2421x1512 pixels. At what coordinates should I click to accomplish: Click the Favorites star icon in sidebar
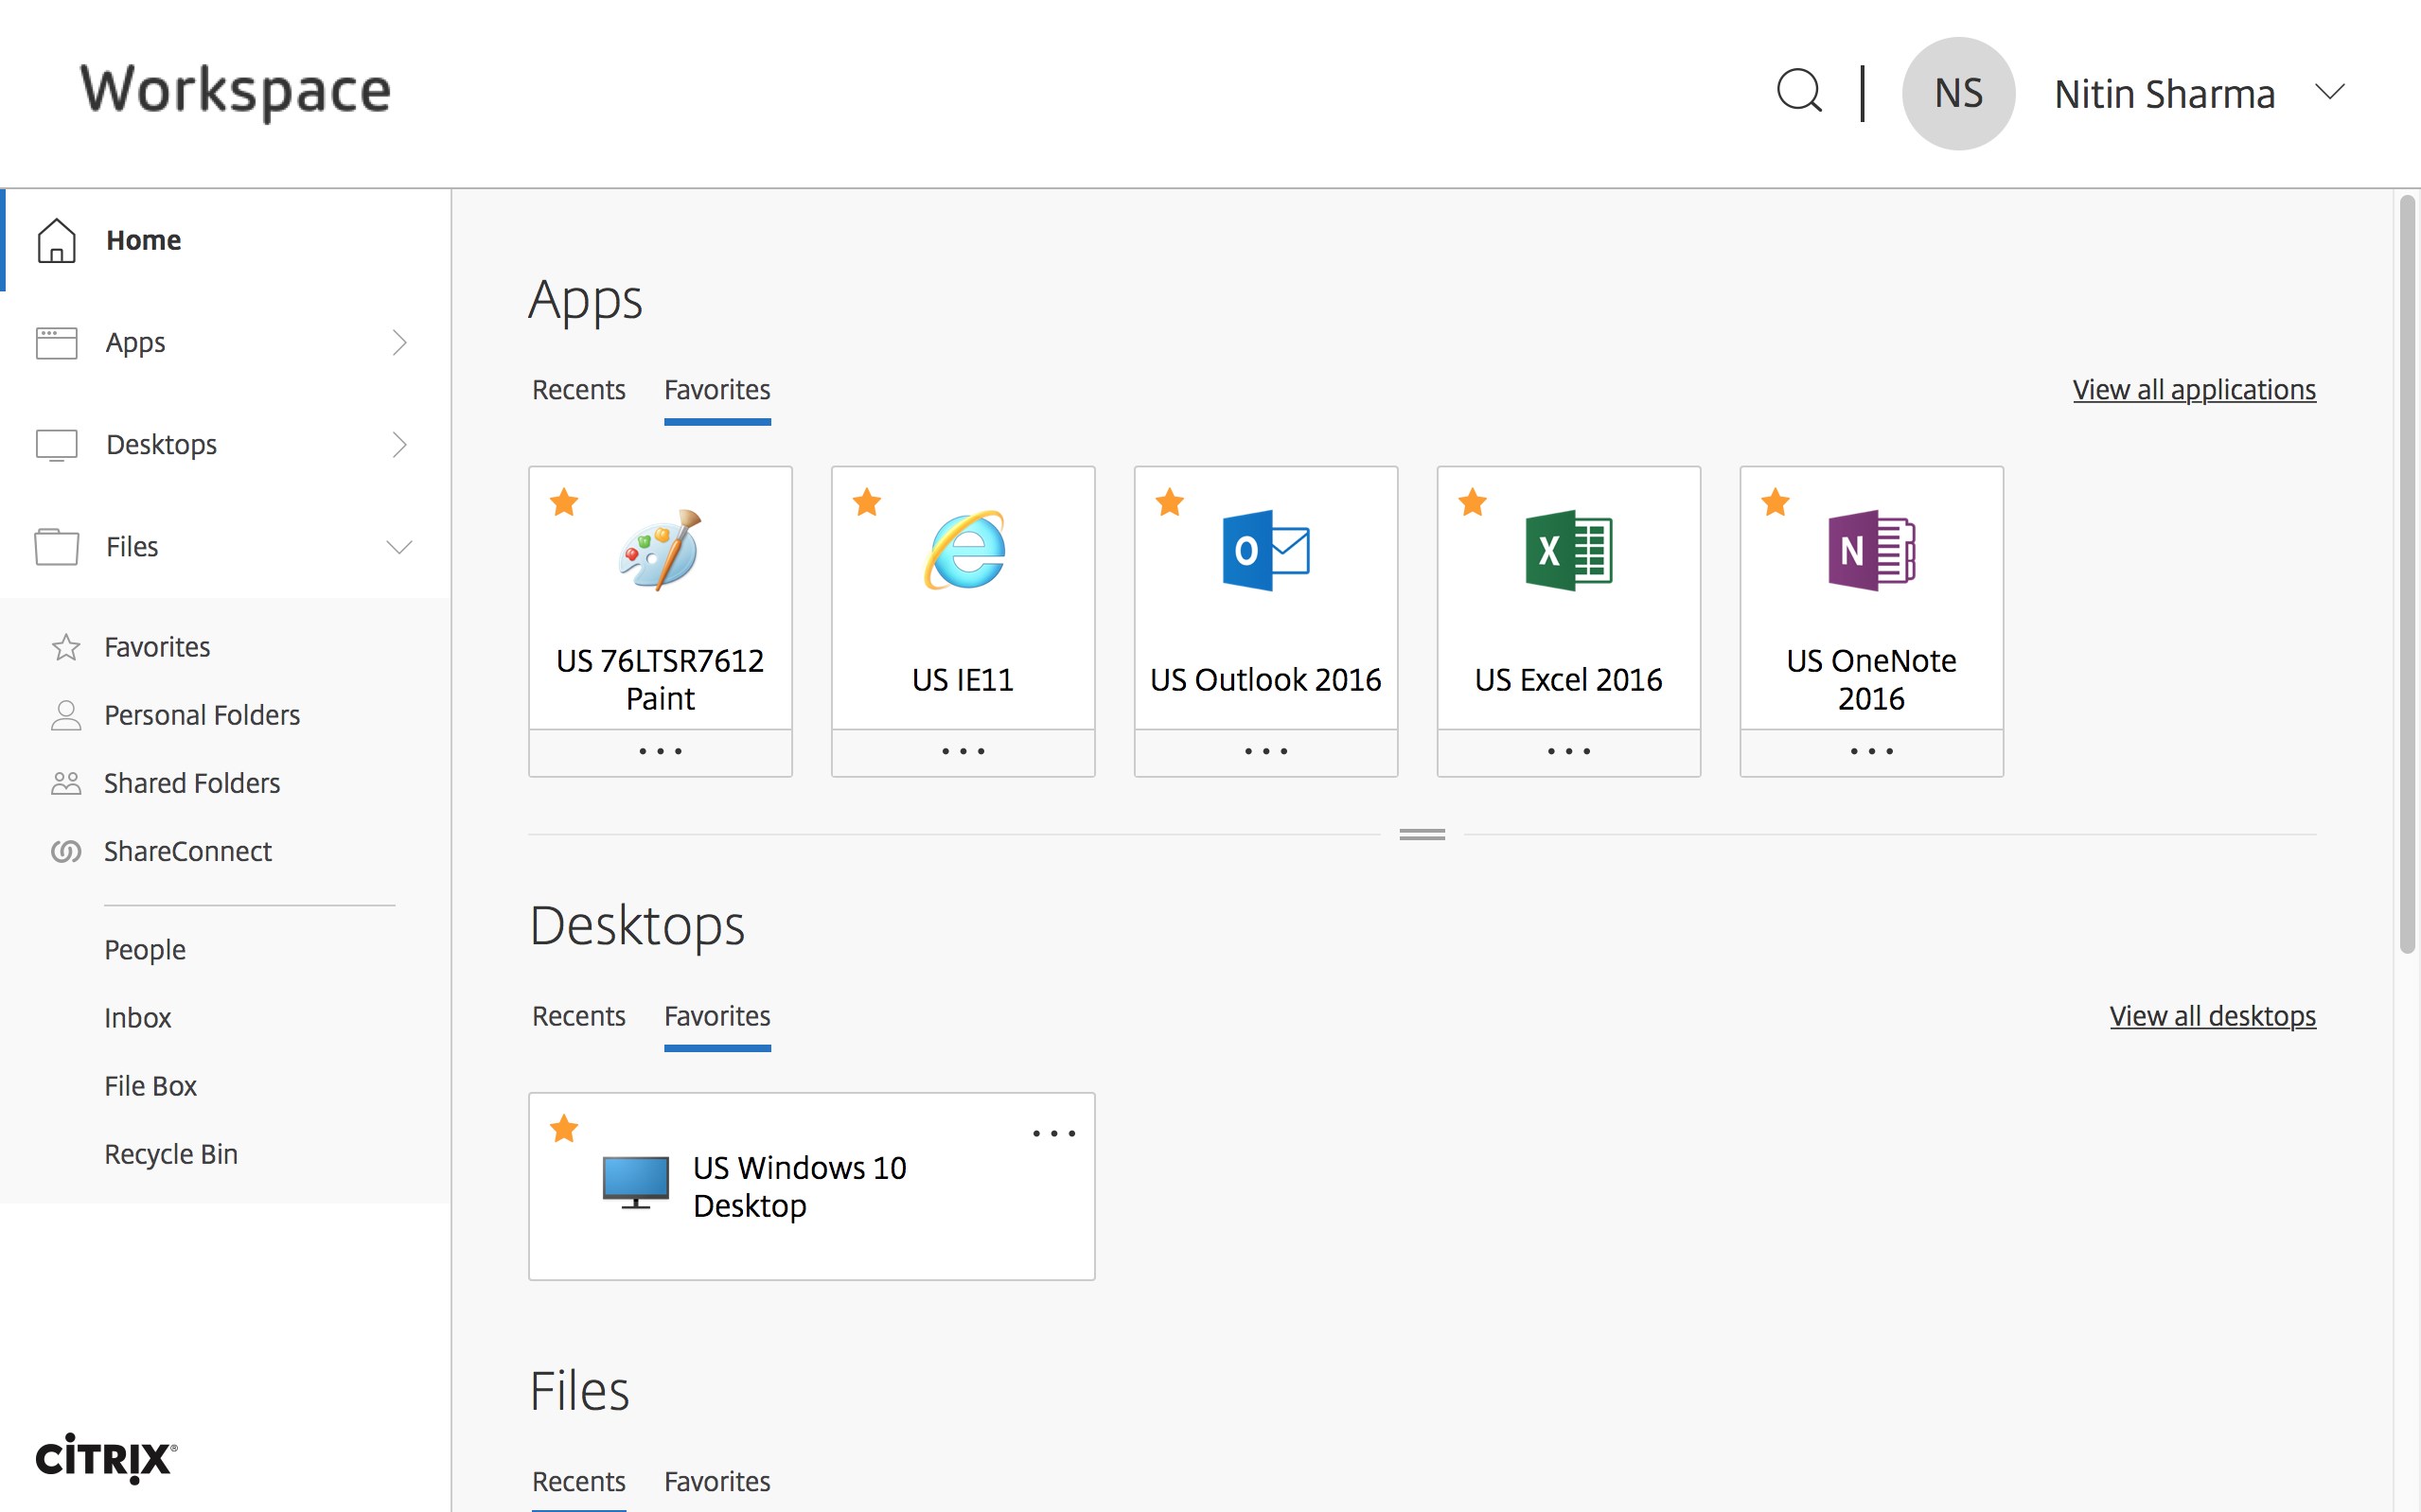tap(66, 647)
